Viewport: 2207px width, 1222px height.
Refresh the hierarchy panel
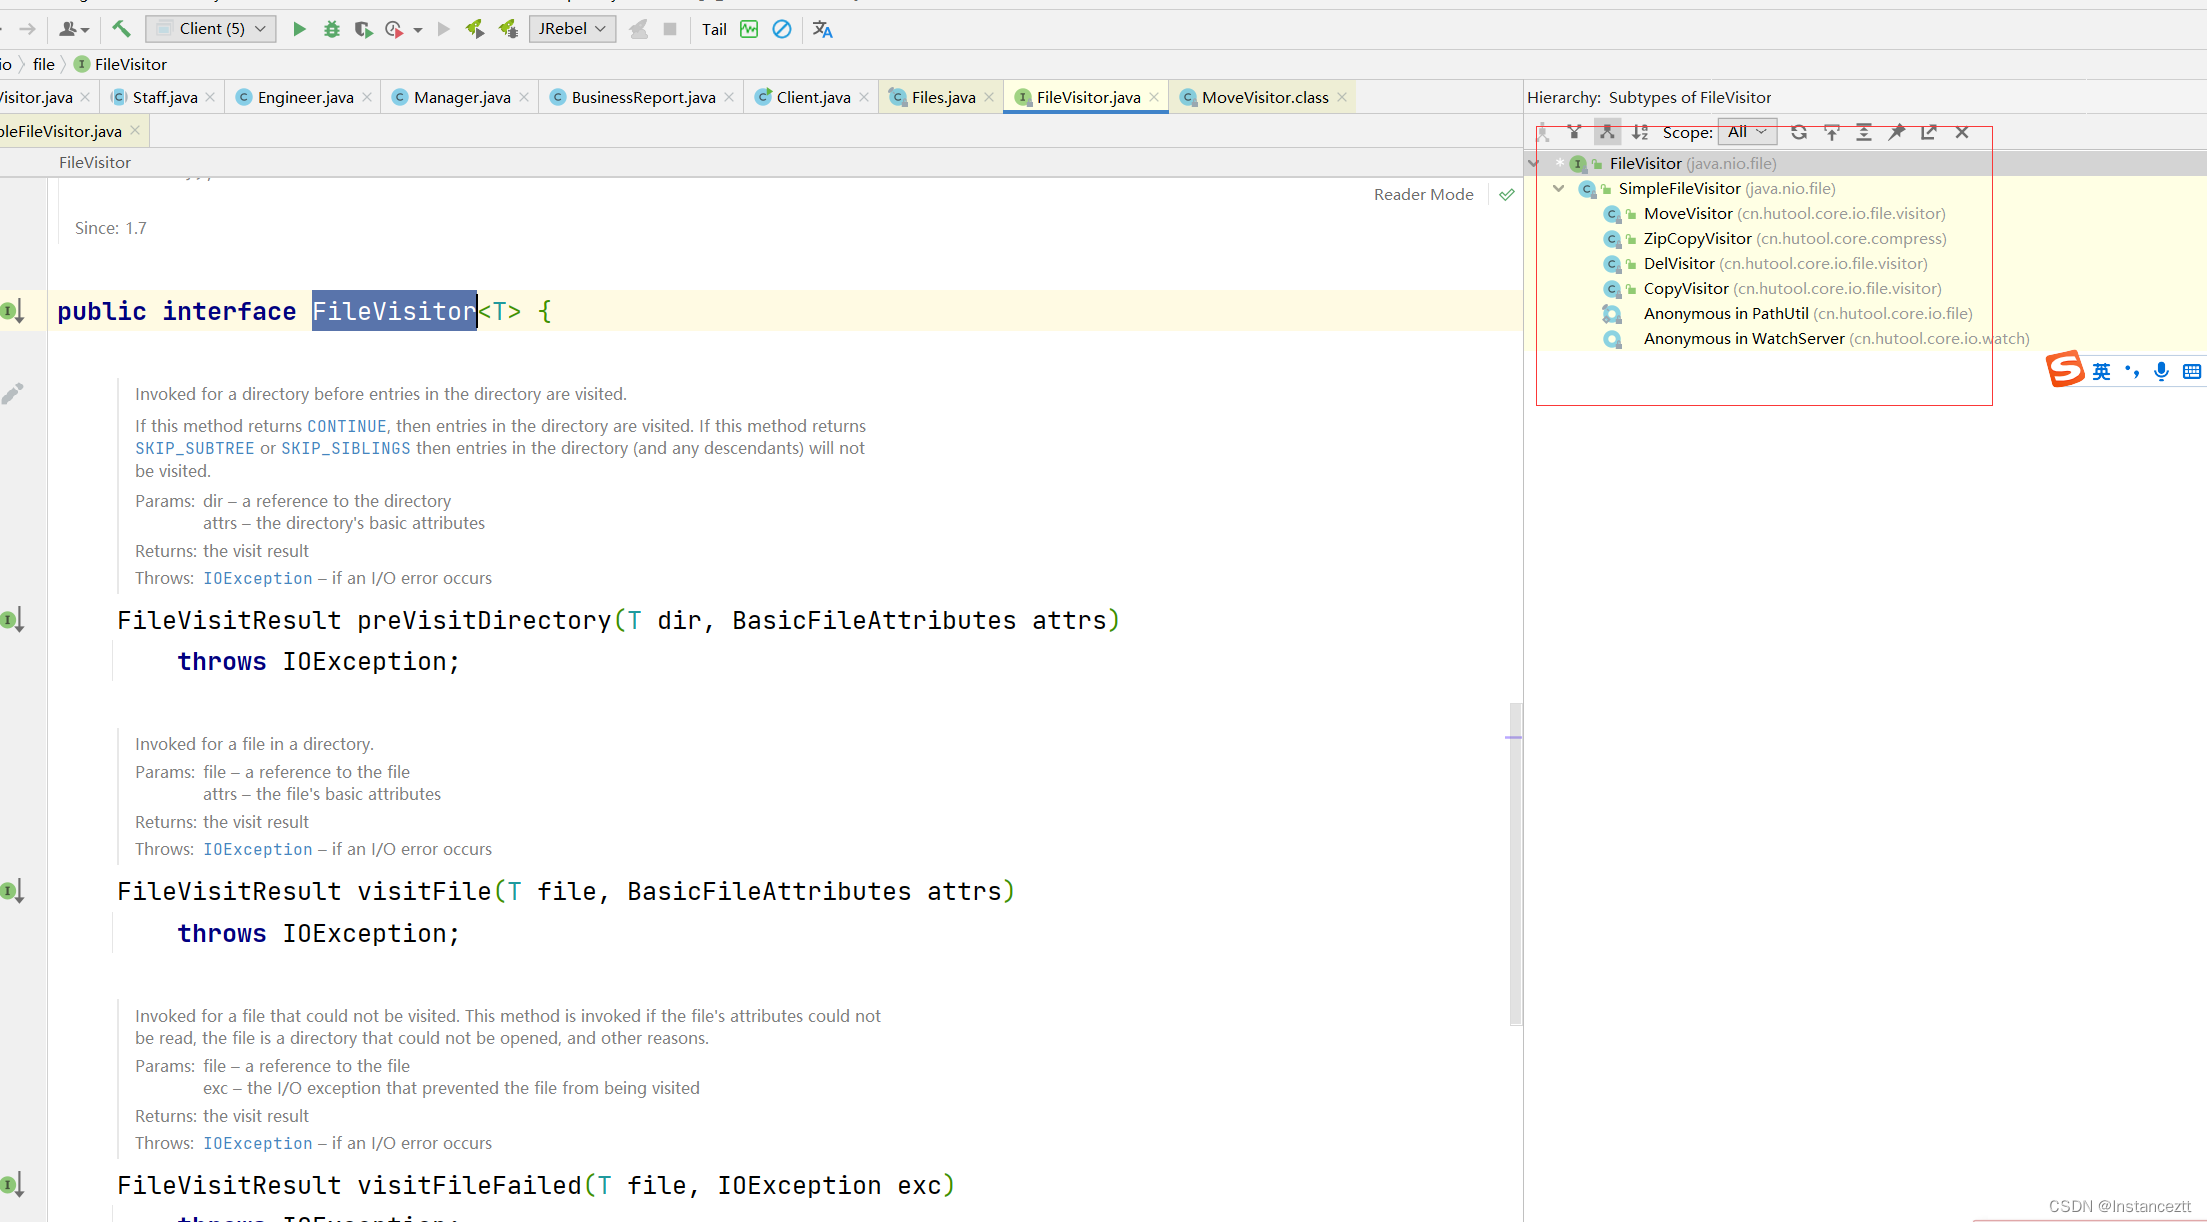tap(1799, 132)
